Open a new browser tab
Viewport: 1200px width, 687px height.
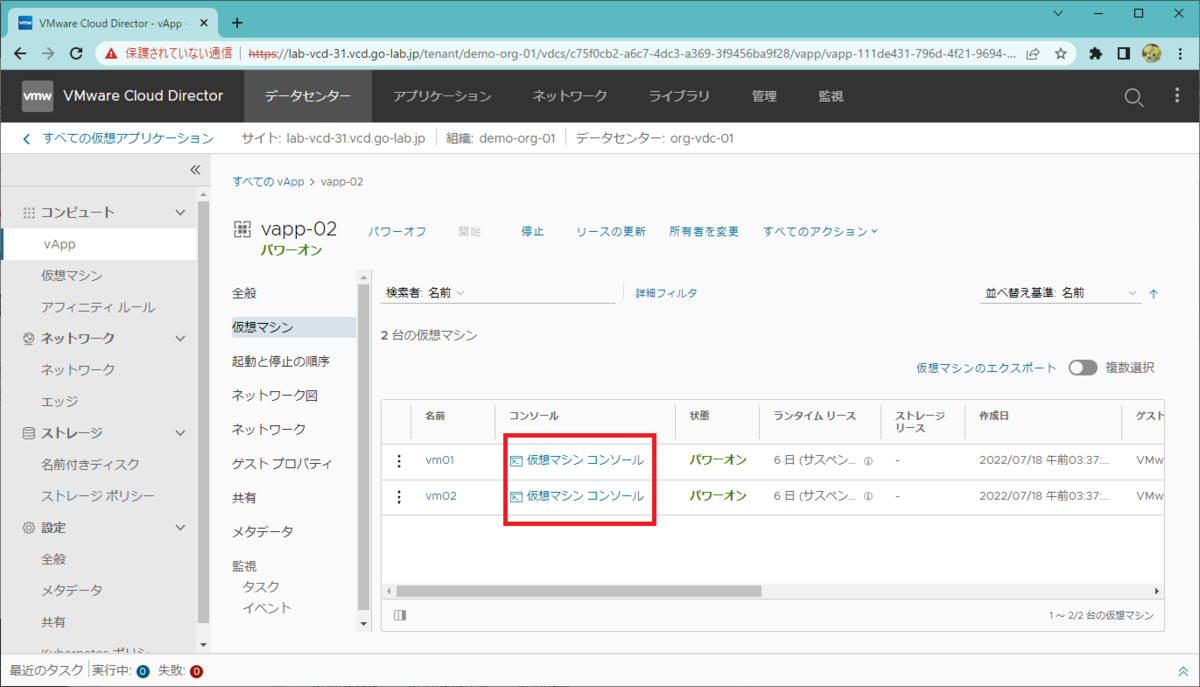coord(237,22)
